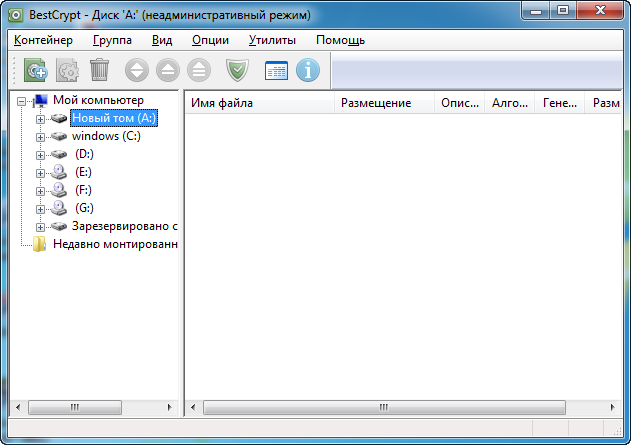Expand the windows (C:) drive node

coord(41,136)
